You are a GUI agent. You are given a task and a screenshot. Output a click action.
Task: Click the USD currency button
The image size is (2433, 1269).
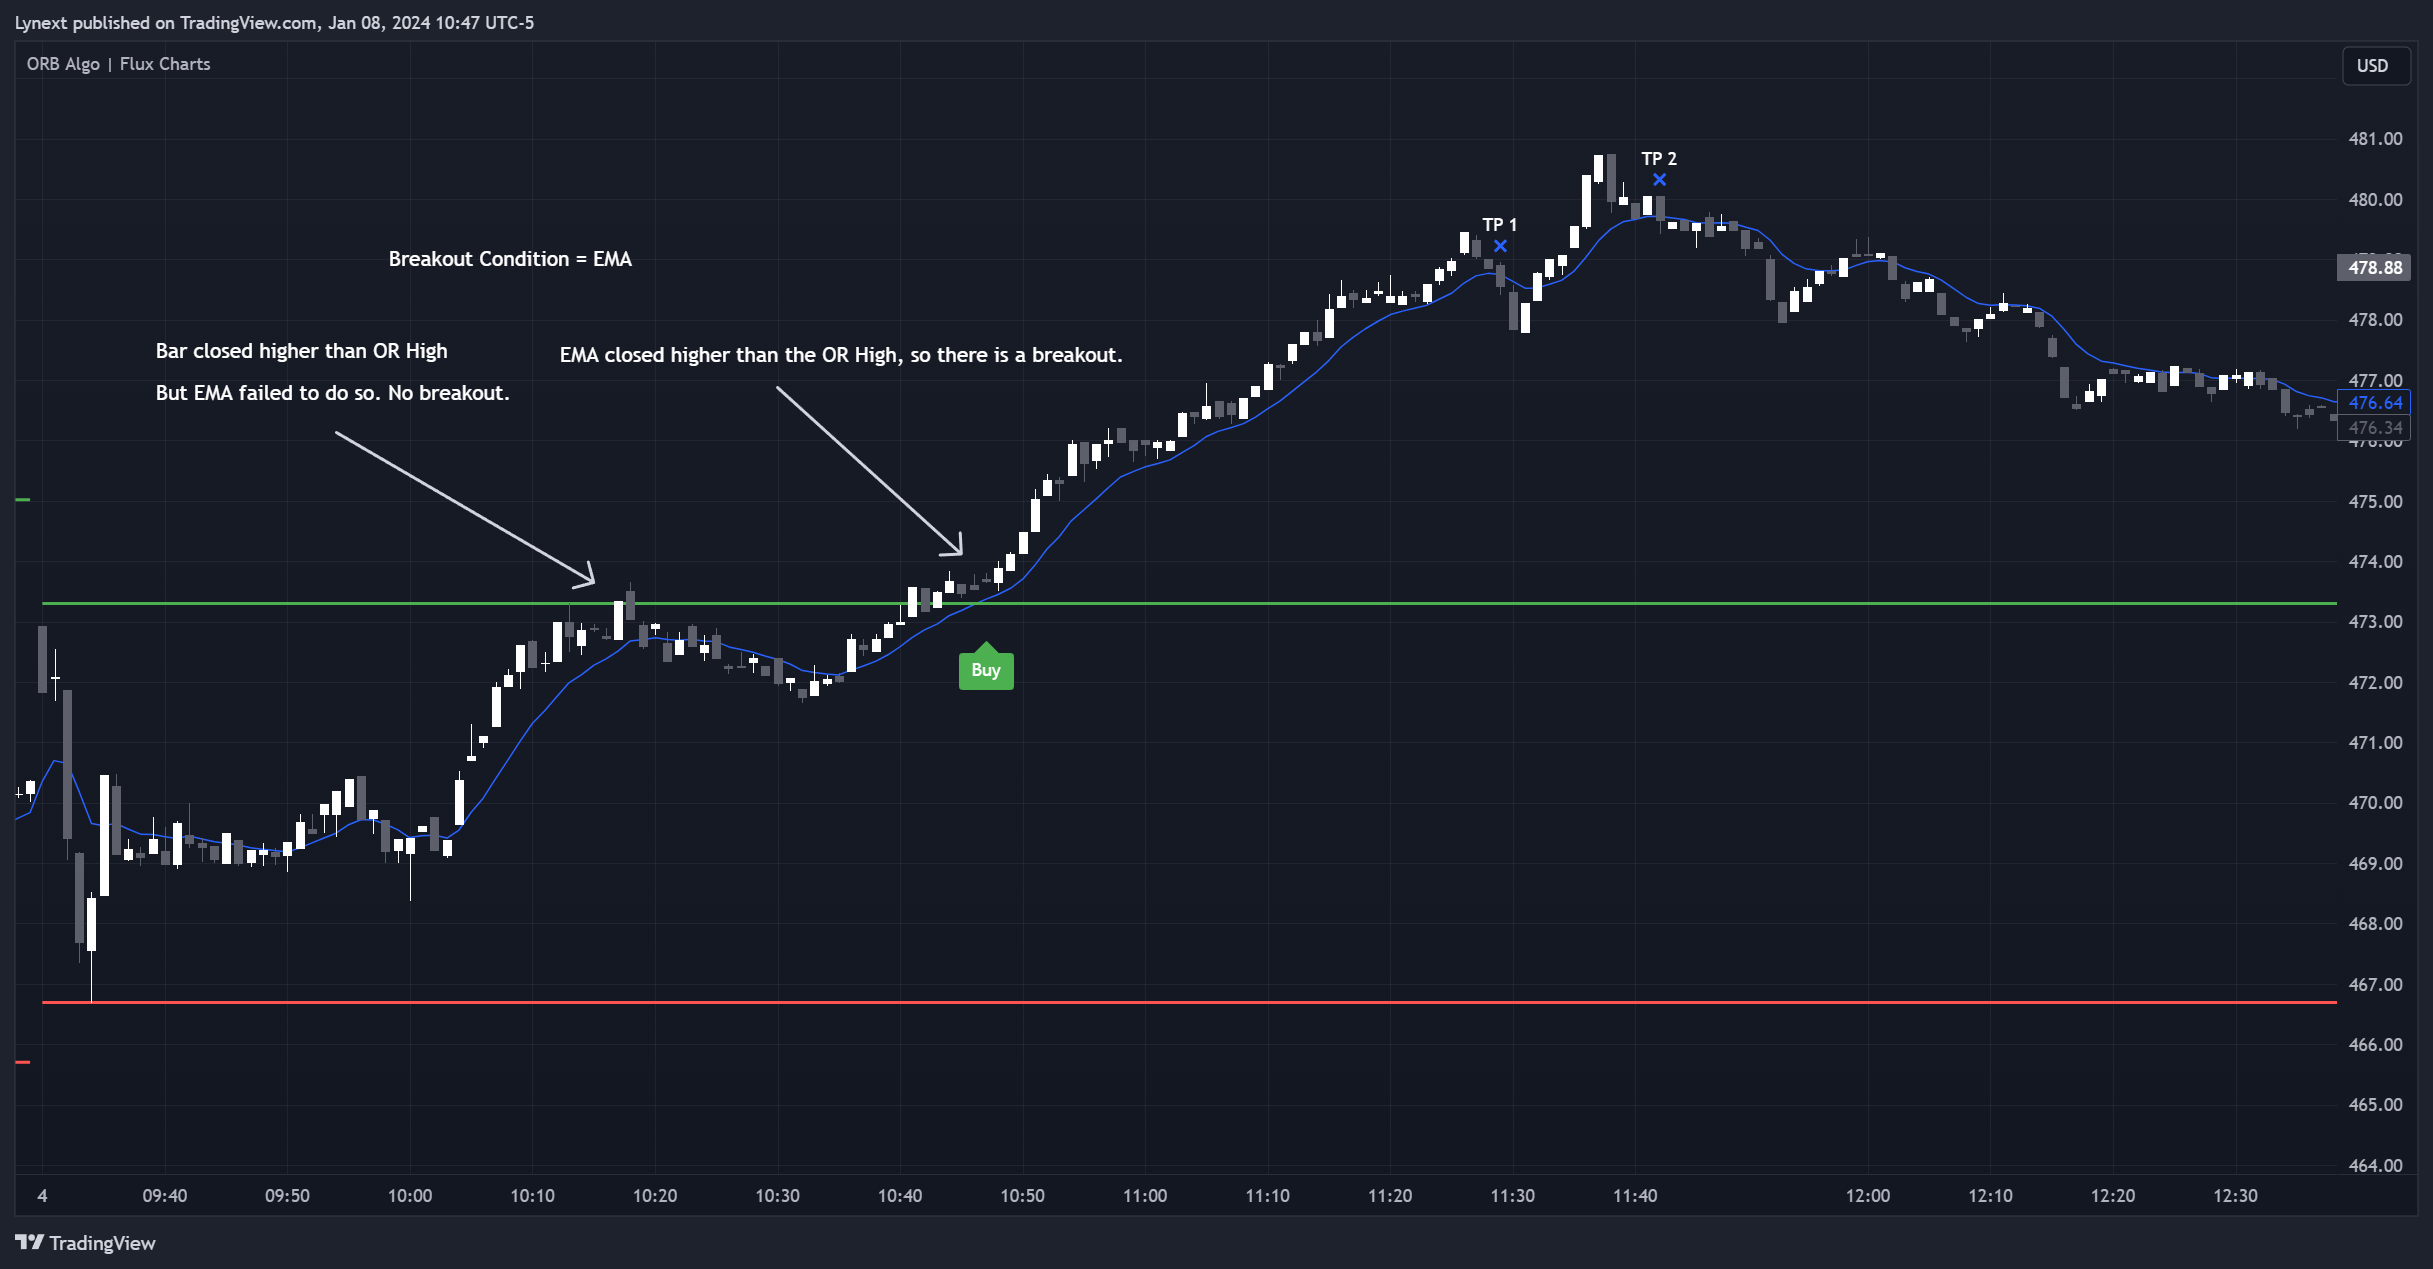click(x=2375, y=66)
